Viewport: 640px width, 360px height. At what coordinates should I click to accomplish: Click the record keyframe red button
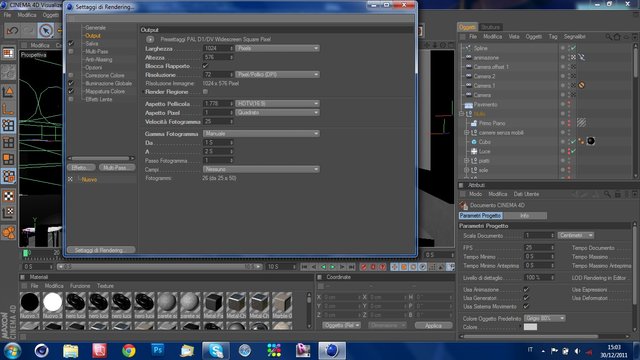point(363,267)
